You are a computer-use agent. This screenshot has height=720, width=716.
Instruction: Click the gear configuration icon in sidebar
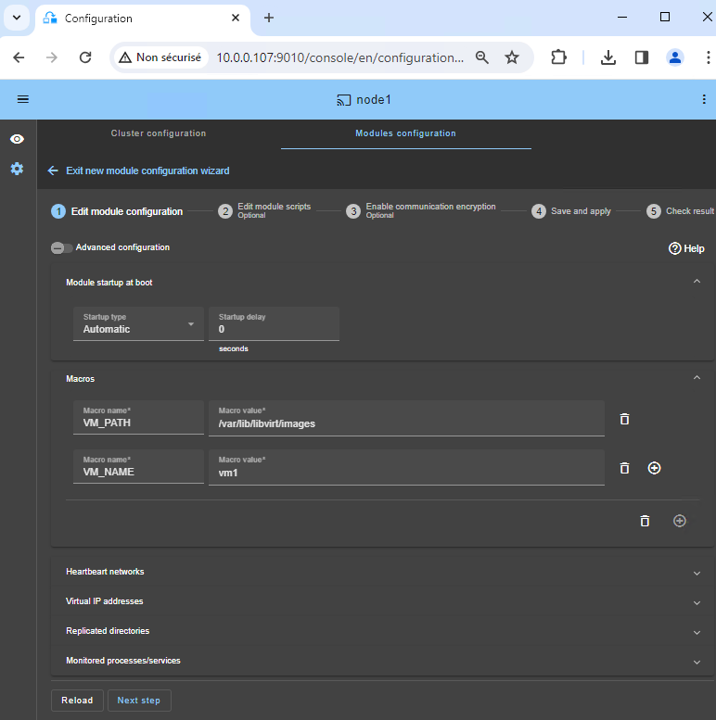(17, 169)
